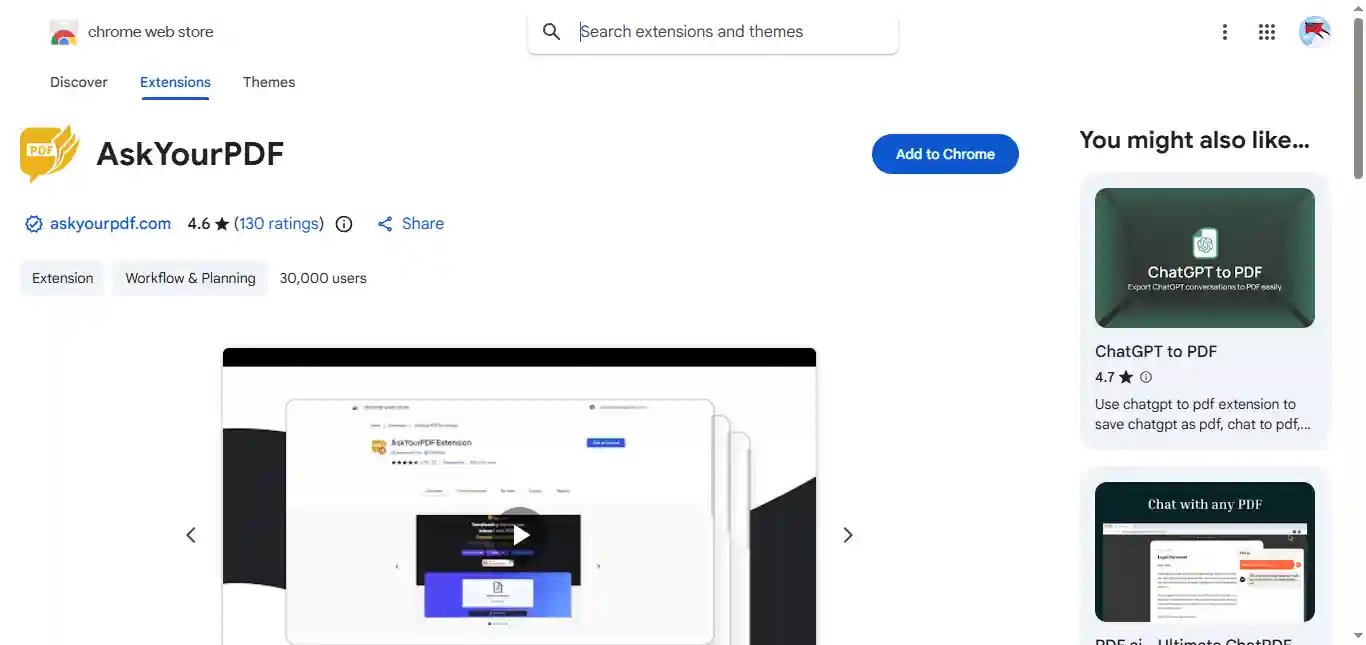Click the ratings info circle icon
This screenshot has height=645, width=1366.
(344, 224)
